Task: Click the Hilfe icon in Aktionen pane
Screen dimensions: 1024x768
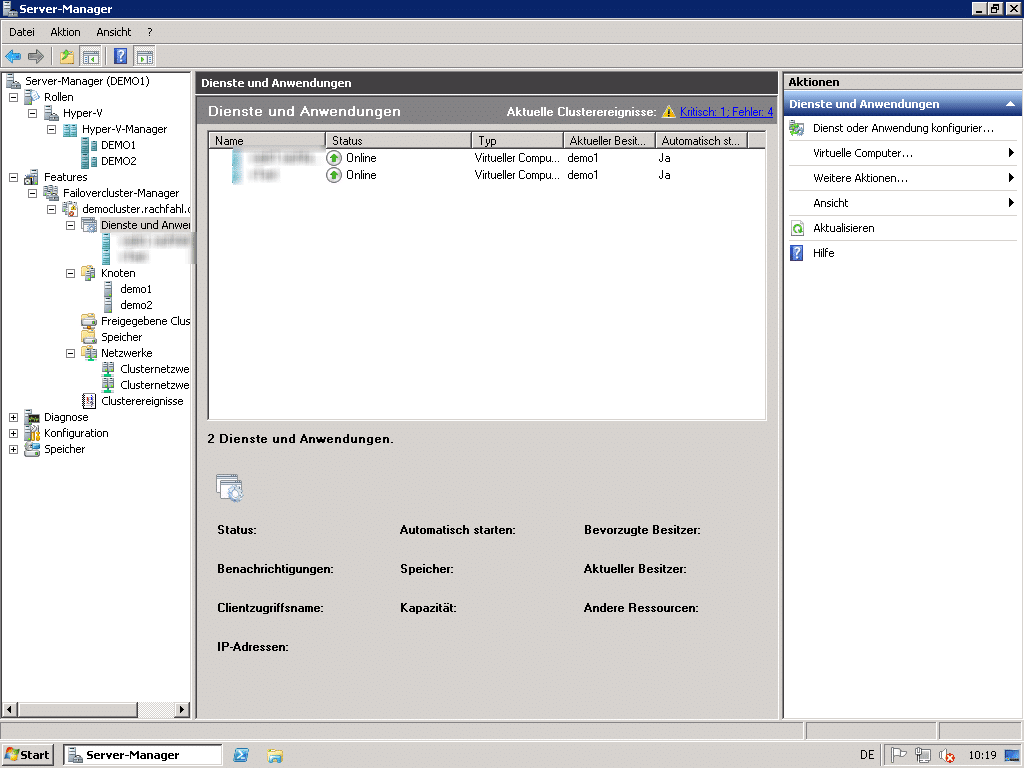Action: 797,253
